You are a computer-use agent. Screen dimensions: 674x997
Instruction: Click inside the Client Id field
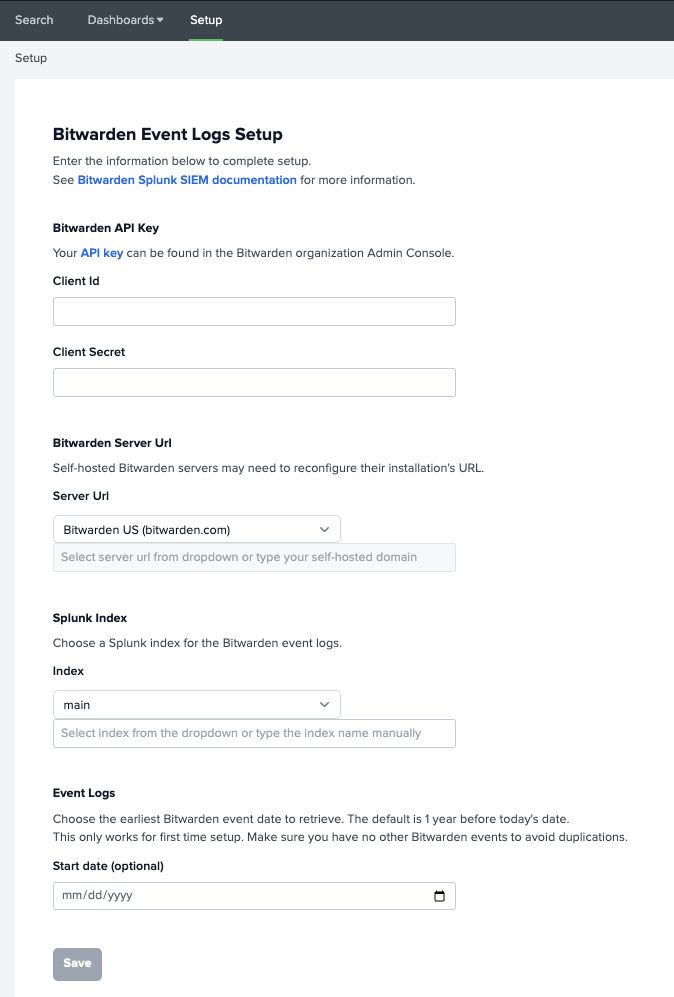pos(253,311)
